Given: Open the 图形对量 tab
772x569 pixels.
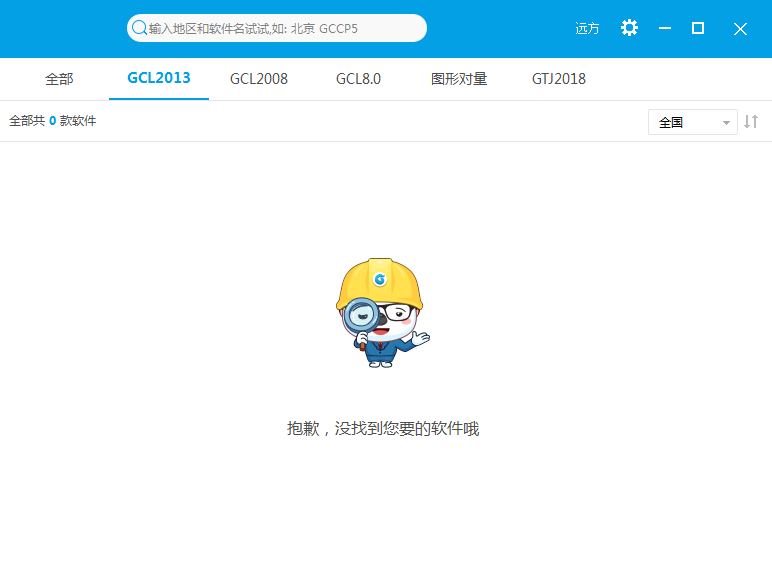Looking at the screenshot, I should [459, 79].
